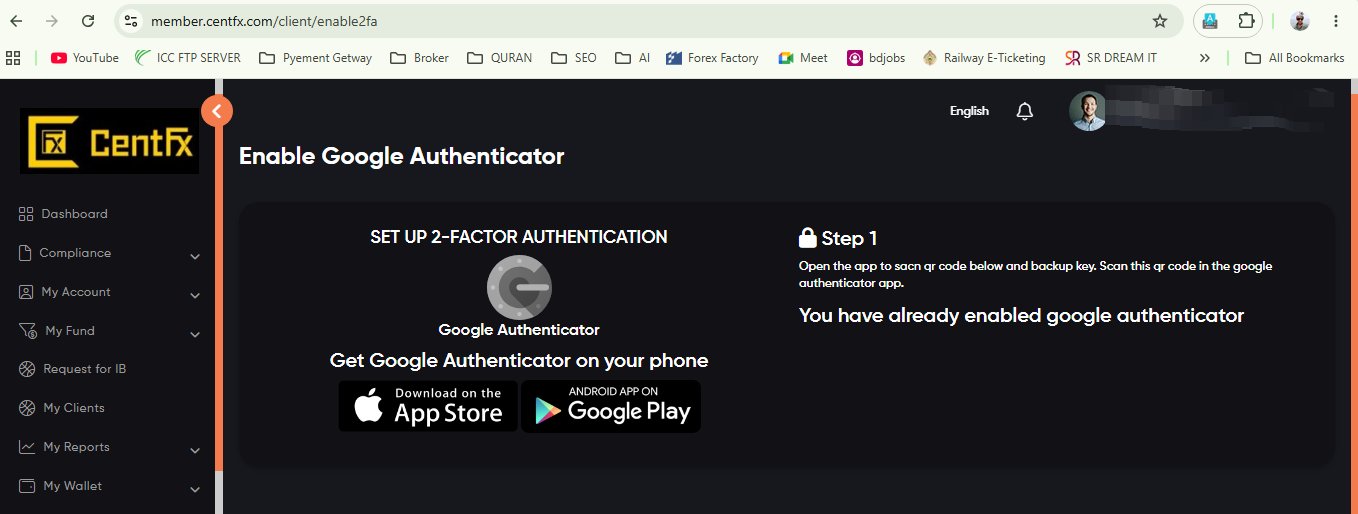Click the Enable Google Authenticator heading
Viewport: 1358px width, 514px height.
tap(402, 156)
